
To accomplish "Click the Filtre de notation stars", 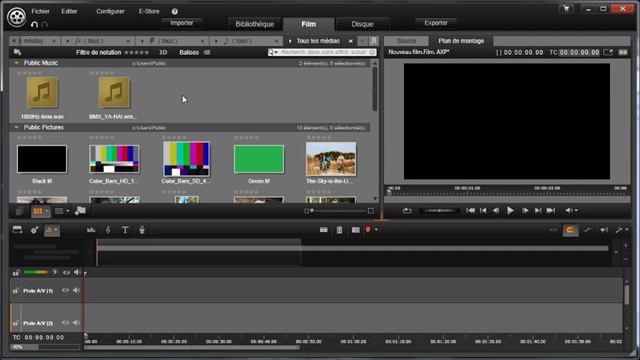I will pyautogui.click(x=137, y=52).
